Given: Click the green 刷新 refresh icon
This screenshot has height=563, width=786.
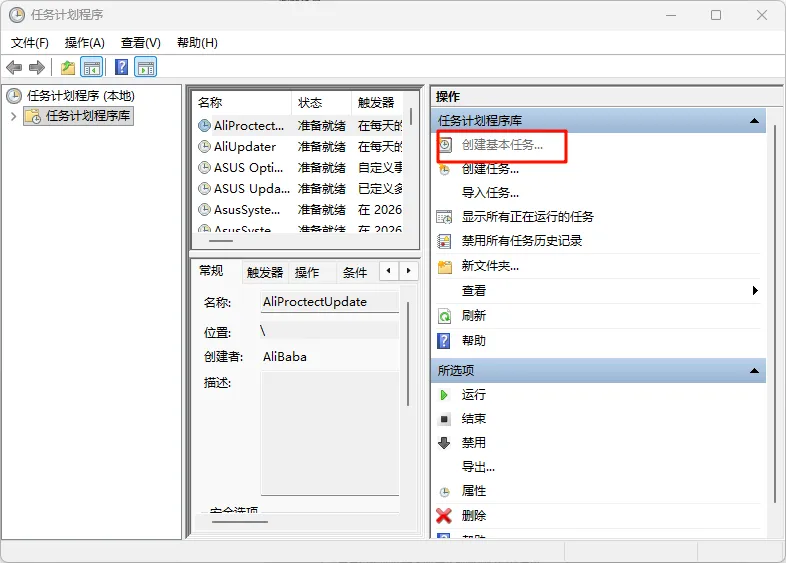Looking at the screenshot, I should click(444, 316).
